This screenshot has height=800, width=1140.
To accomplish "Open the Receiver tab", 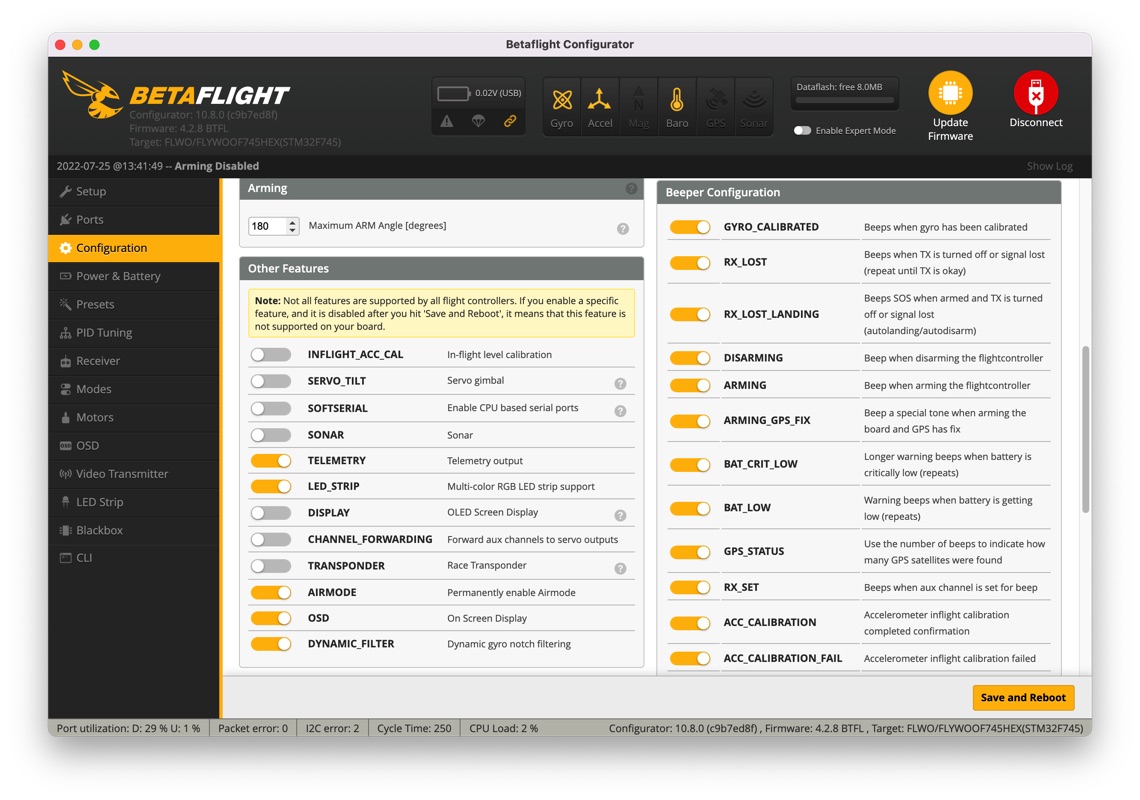I will pyautogui.click(x=134, y=361).
